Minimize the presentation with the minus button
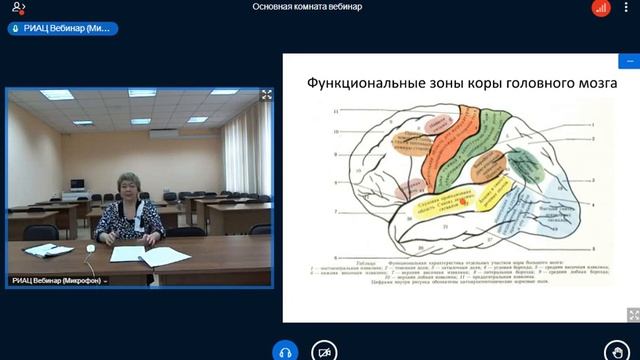Viewport: 640px width, 360px height. pyautogui.click(x=629, y=61)
